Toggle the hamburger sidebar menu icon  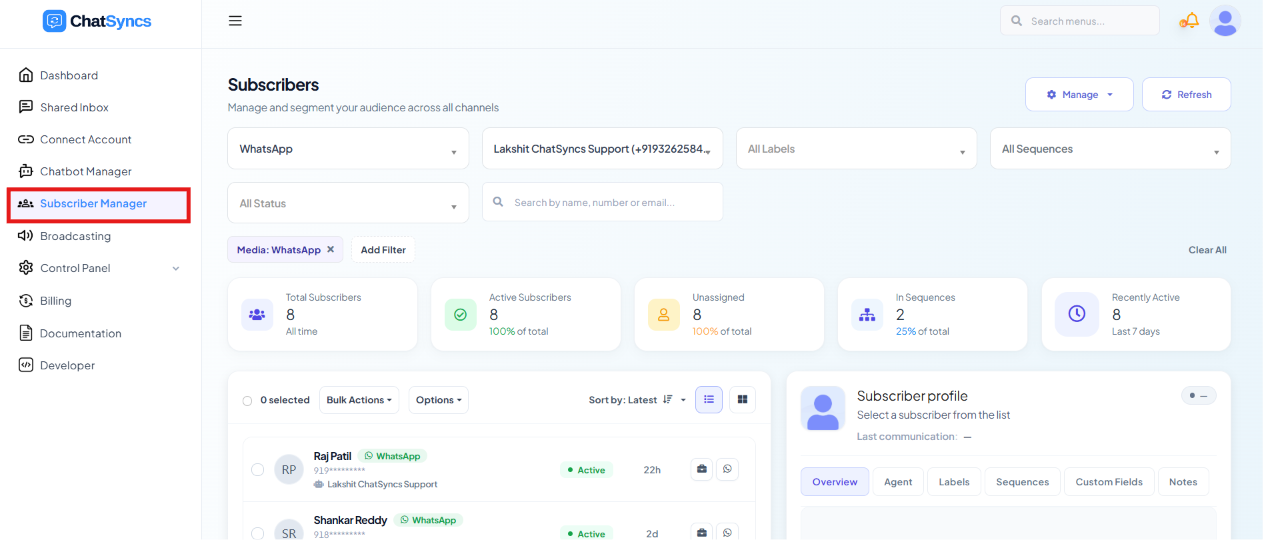pyautogui.click(x=235, y=21)
